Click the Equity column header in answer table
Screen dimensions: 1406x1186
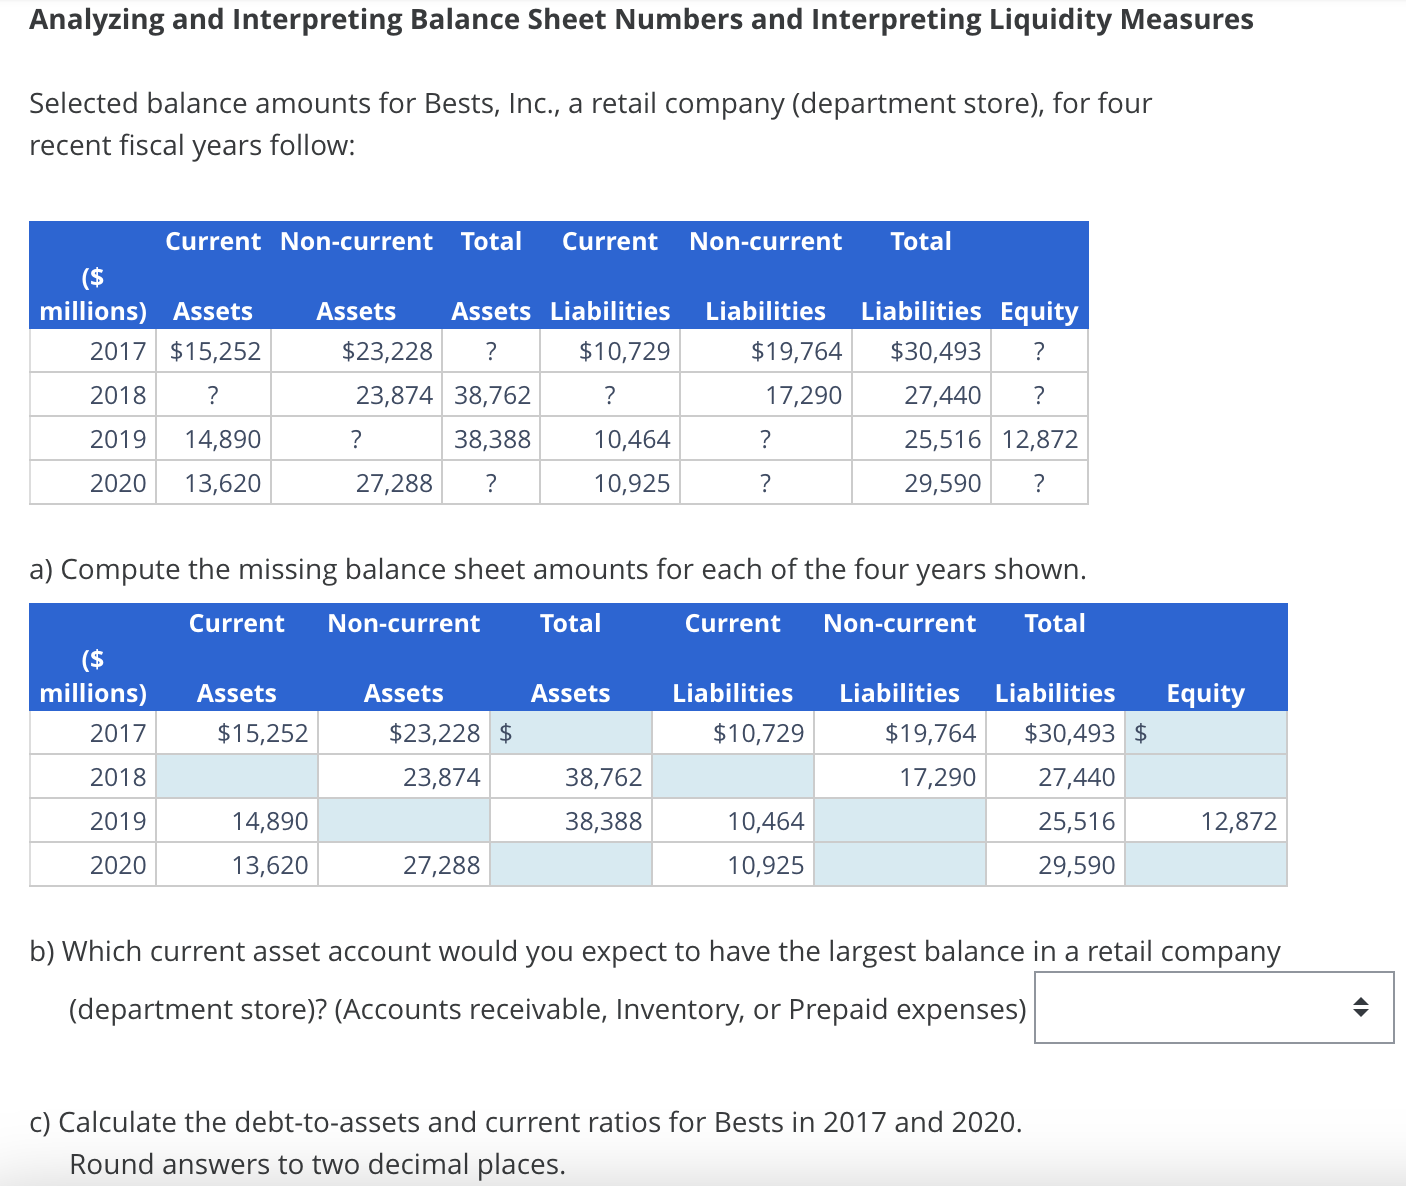click(x=1206, y=693)
